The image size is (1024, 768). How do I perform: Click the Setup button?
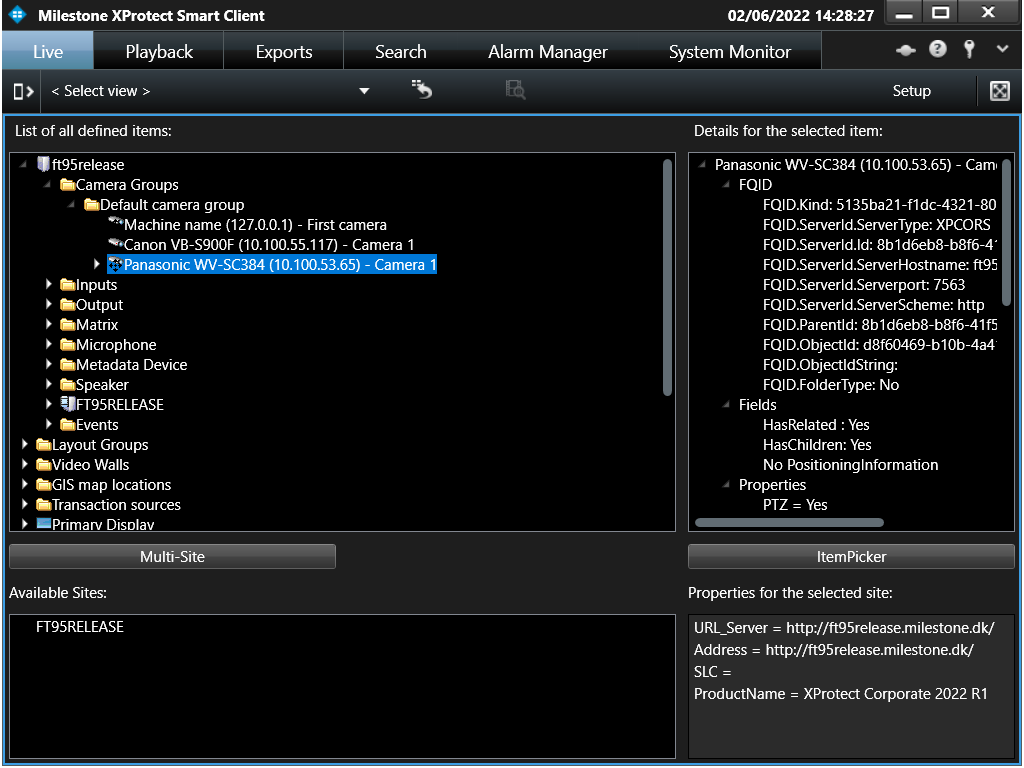[x=911, y=91]
